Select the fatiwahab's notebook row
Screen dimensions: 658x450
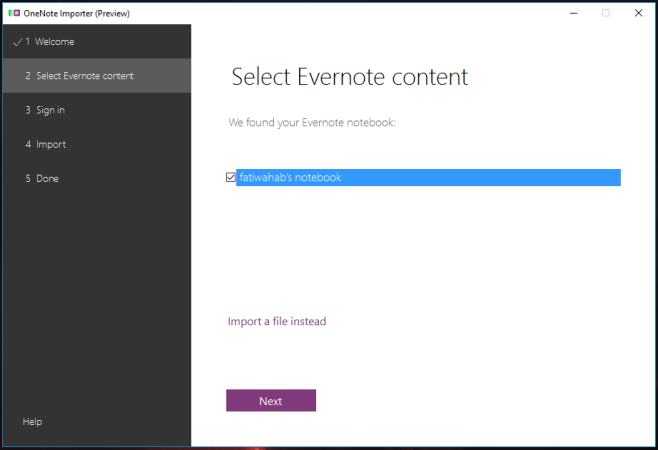(x=428, y=177)
